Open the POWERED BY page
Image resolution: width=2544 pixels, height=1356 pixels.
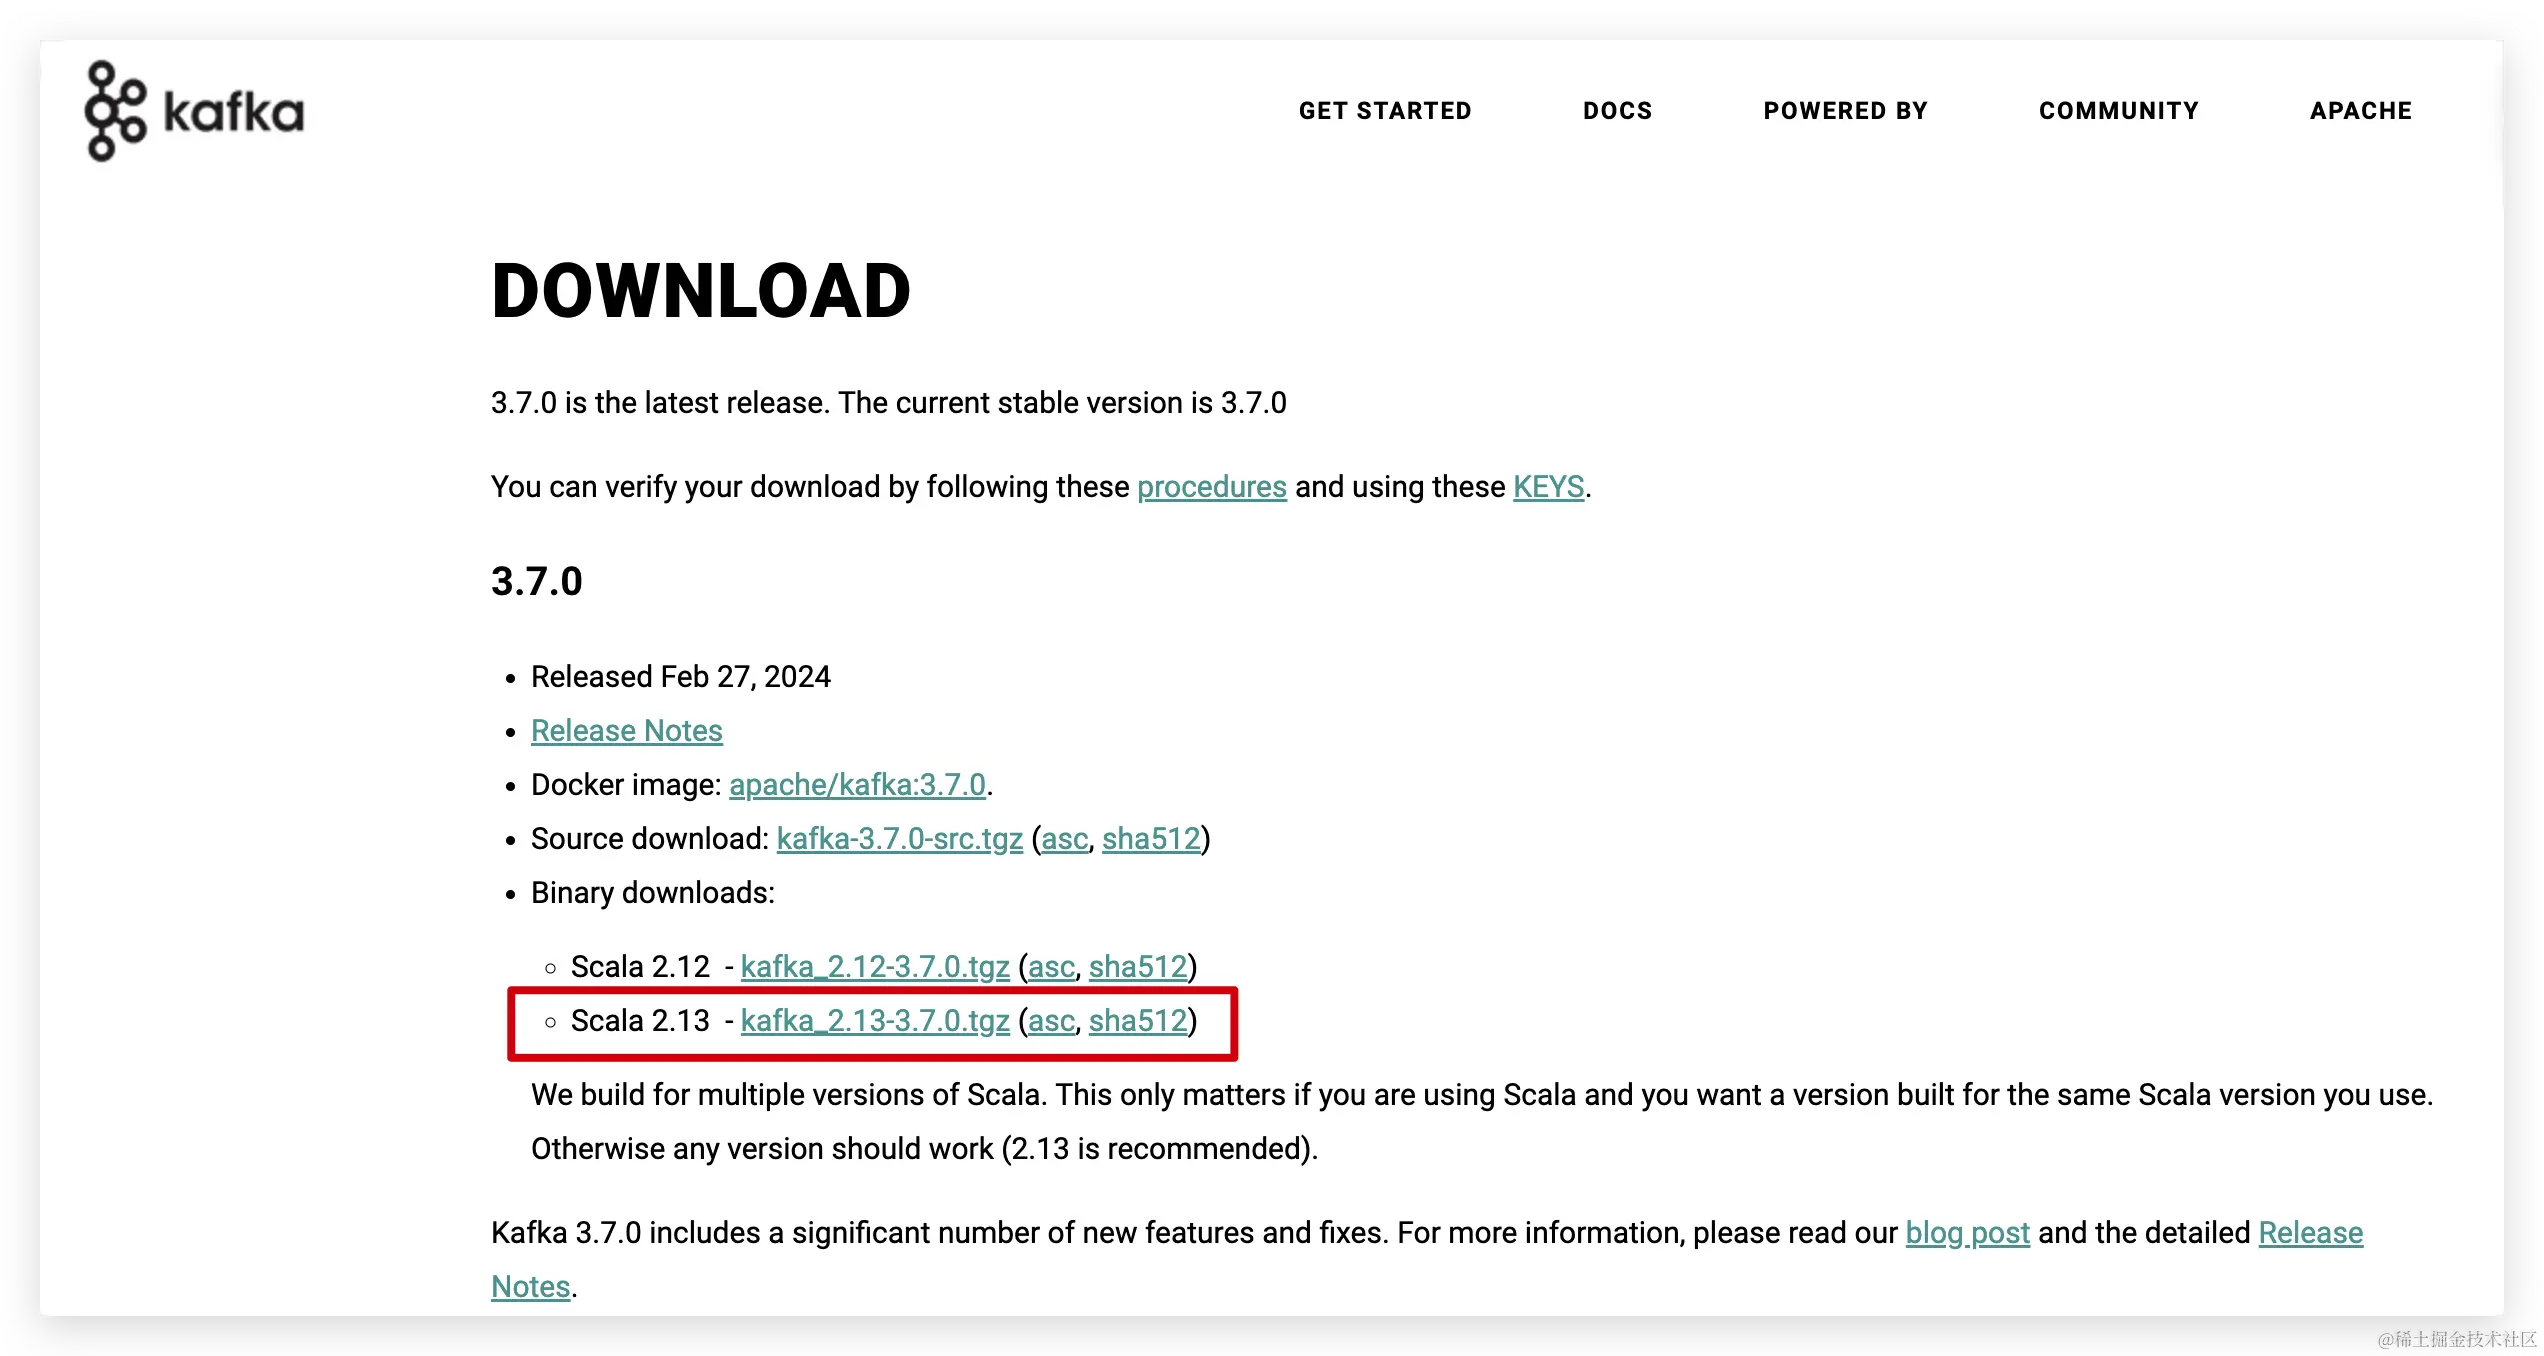pos(1845,111)
